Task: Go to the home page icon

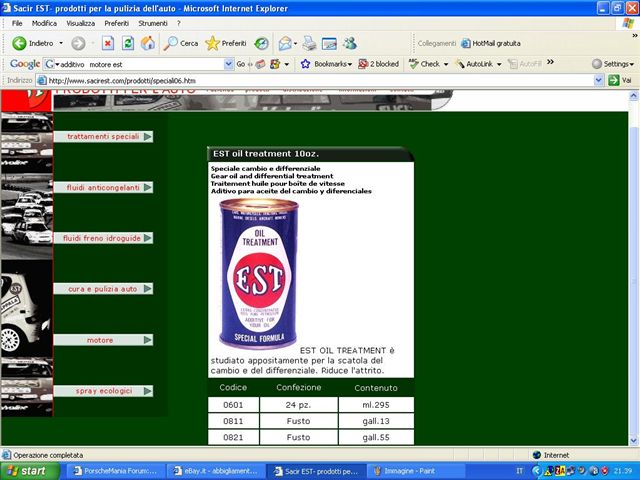Action: point(148,43)
